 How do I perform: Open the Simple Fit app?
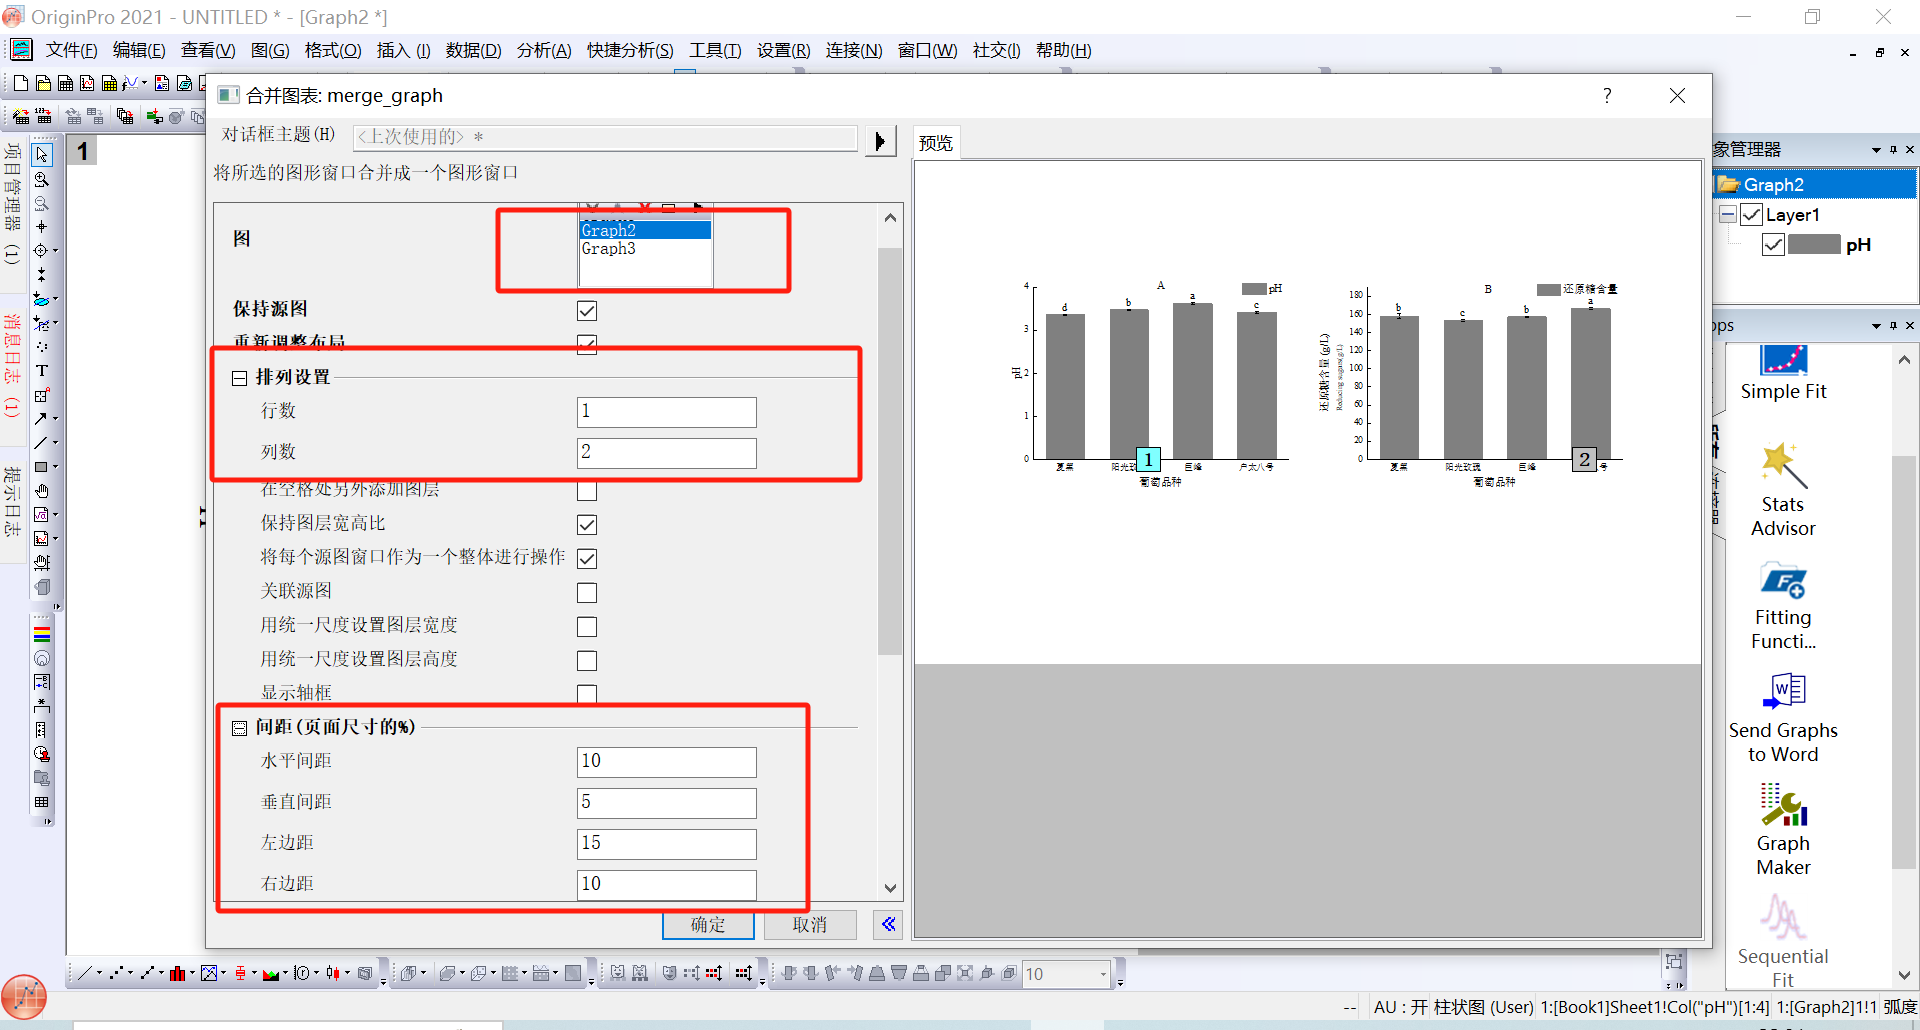click(1783, 372)
